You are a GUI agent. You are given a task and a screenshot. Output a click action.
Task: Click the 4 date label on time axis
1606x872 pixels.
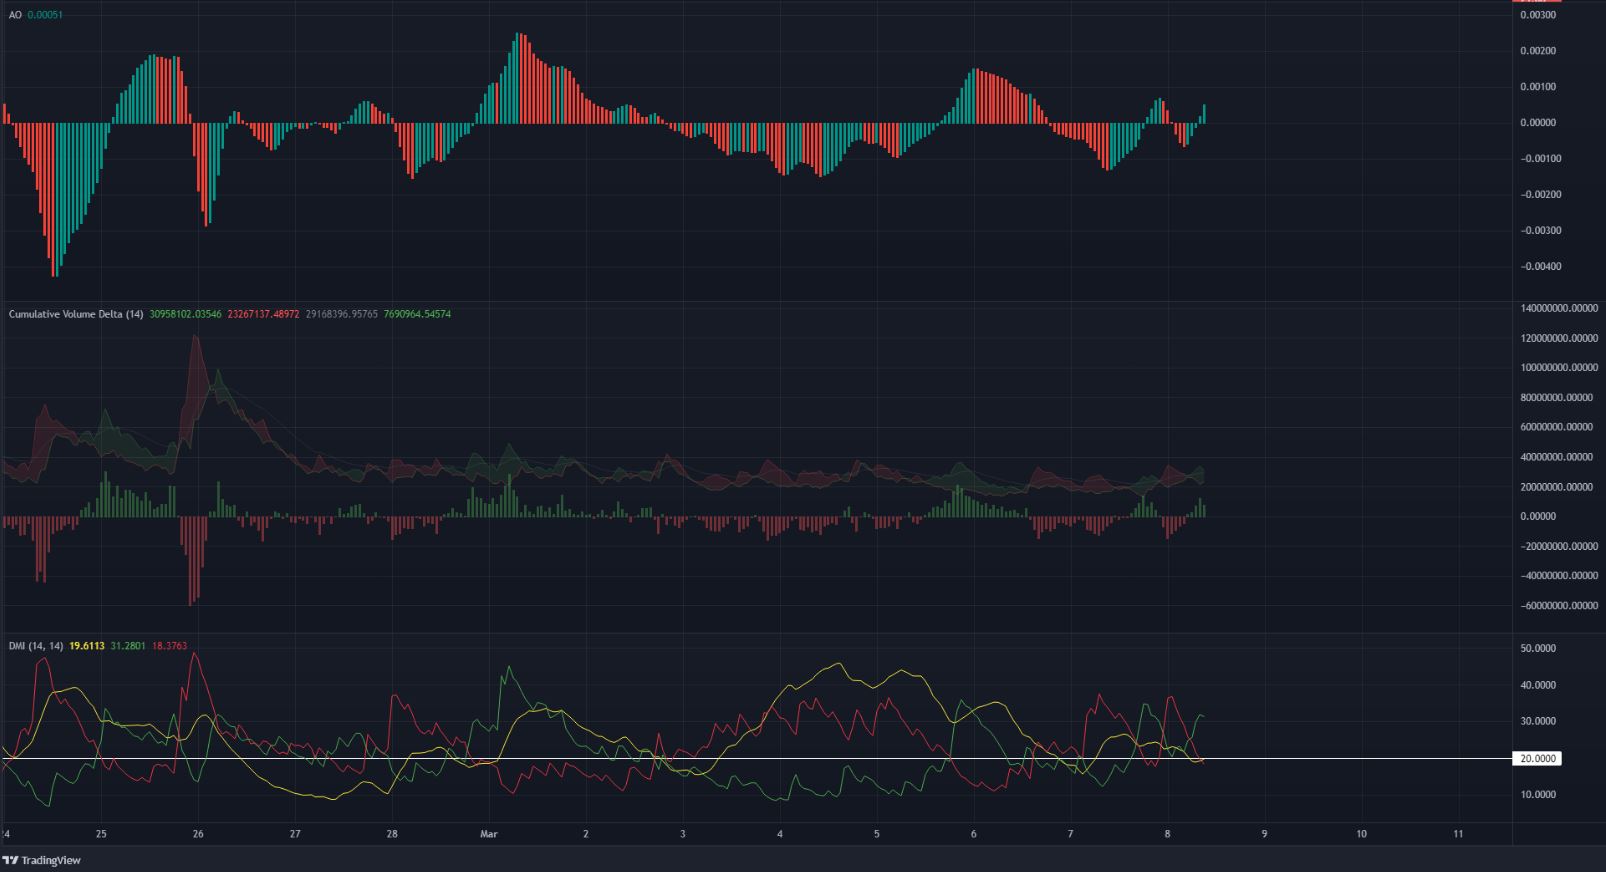(780, 833)
